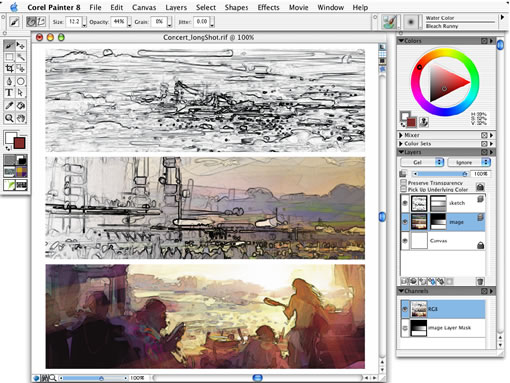Open the Gel composite method dropdown
Image resolution: width=510 pixels, height=383 pixels.
(x=422, y=162)
